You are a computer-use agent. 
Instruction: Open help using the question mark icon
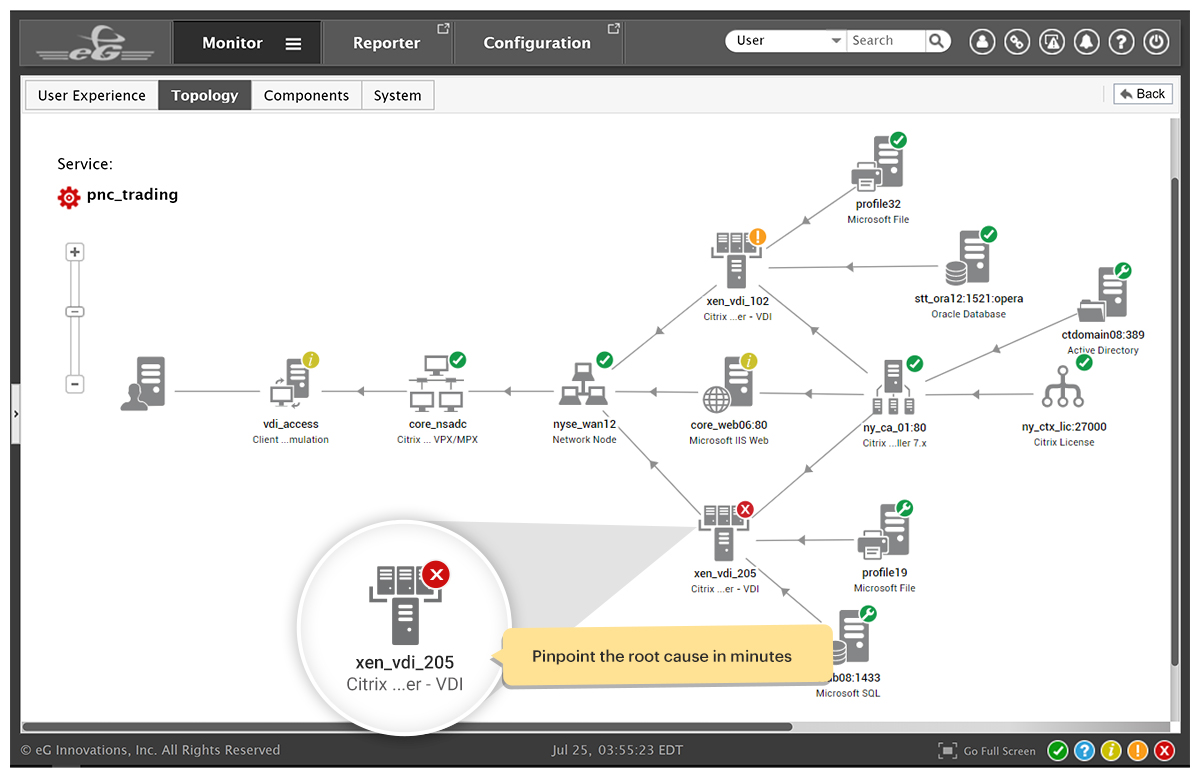pyautogui.click(x=1121, y=41)
